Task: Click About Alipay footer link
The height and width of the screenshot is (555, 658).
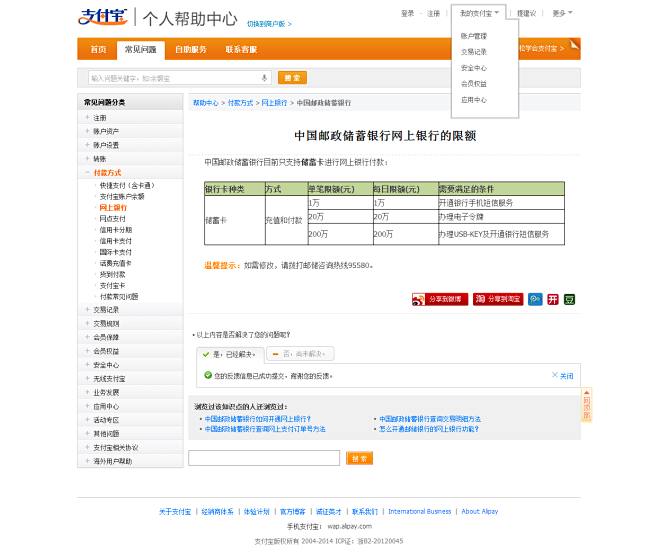Action: coord(480,511)
